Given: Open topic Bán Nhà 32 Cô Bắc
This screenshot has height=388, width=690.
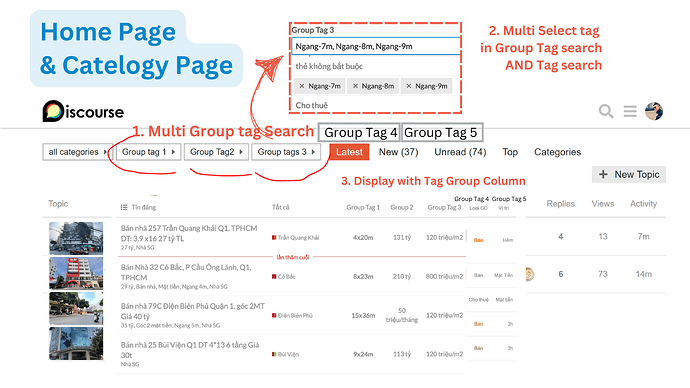Looking at the screenshot, I should pyautogui.click(x=186, y=272).
